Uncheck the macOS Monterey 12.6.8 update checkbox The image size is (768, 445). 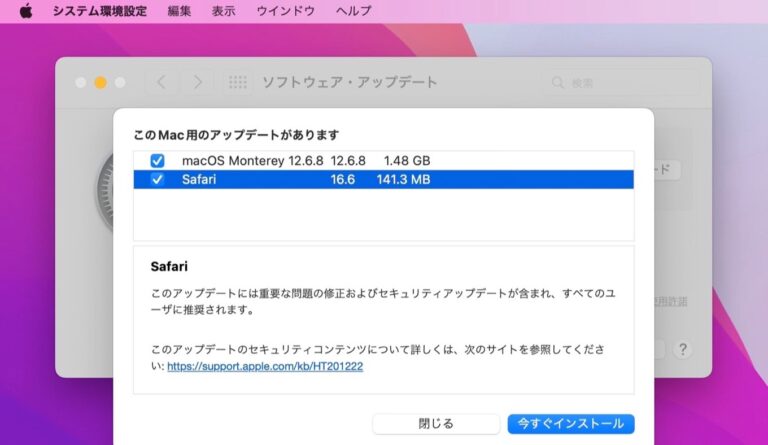click(157, 161)
